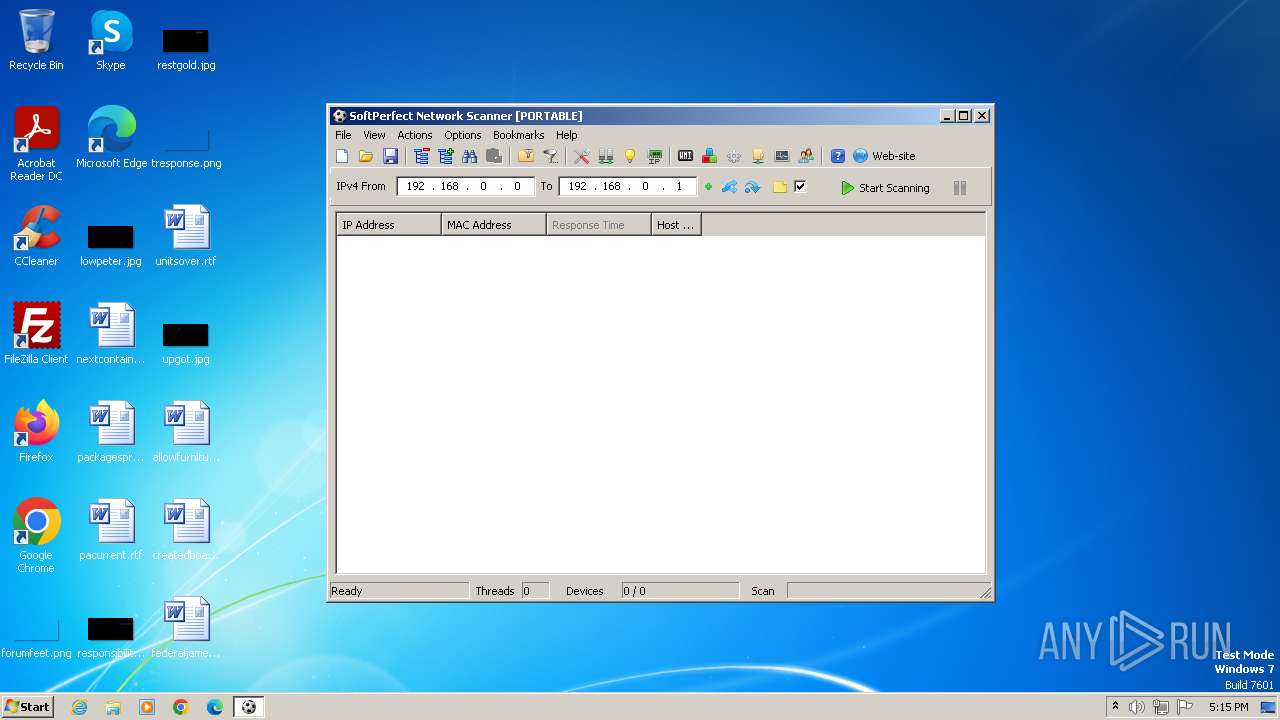The height and width of the screenshot is (720, 1280).
Task: Open the Options menu
Action: 463,135
